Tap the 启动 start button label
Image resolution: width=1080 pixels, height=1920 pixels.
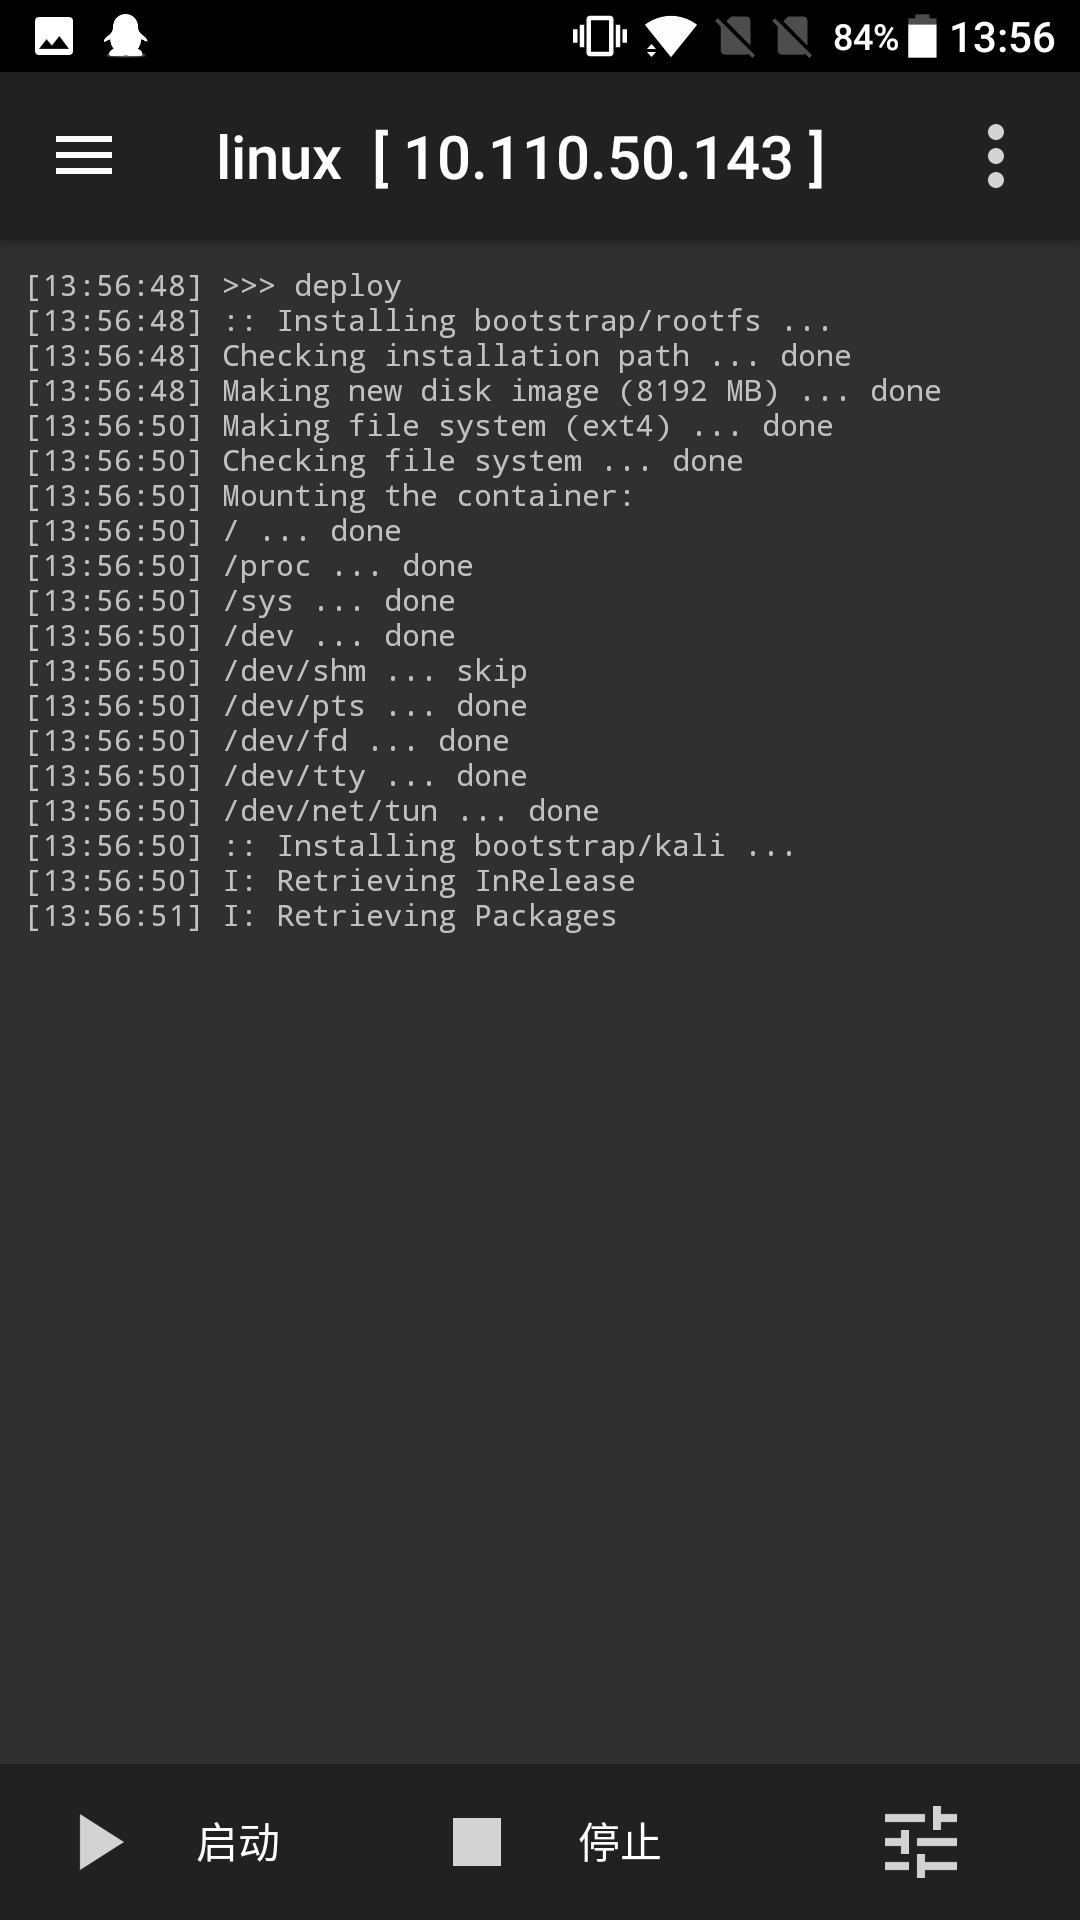click(x=238, y=1842)
